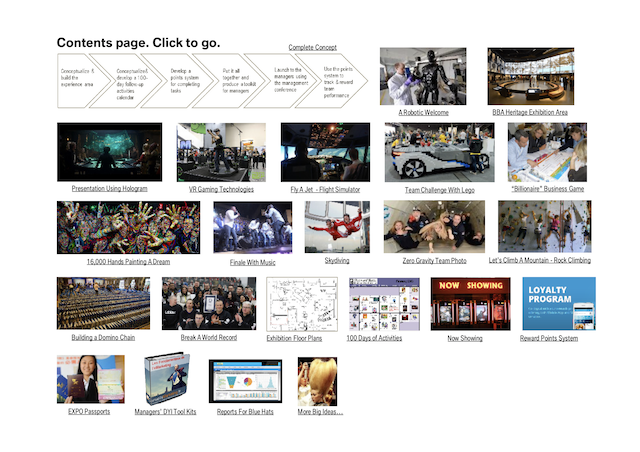Click the domino chain thumbnail image
This screenshot has height=452, width=640.
(x=103, y=303)
